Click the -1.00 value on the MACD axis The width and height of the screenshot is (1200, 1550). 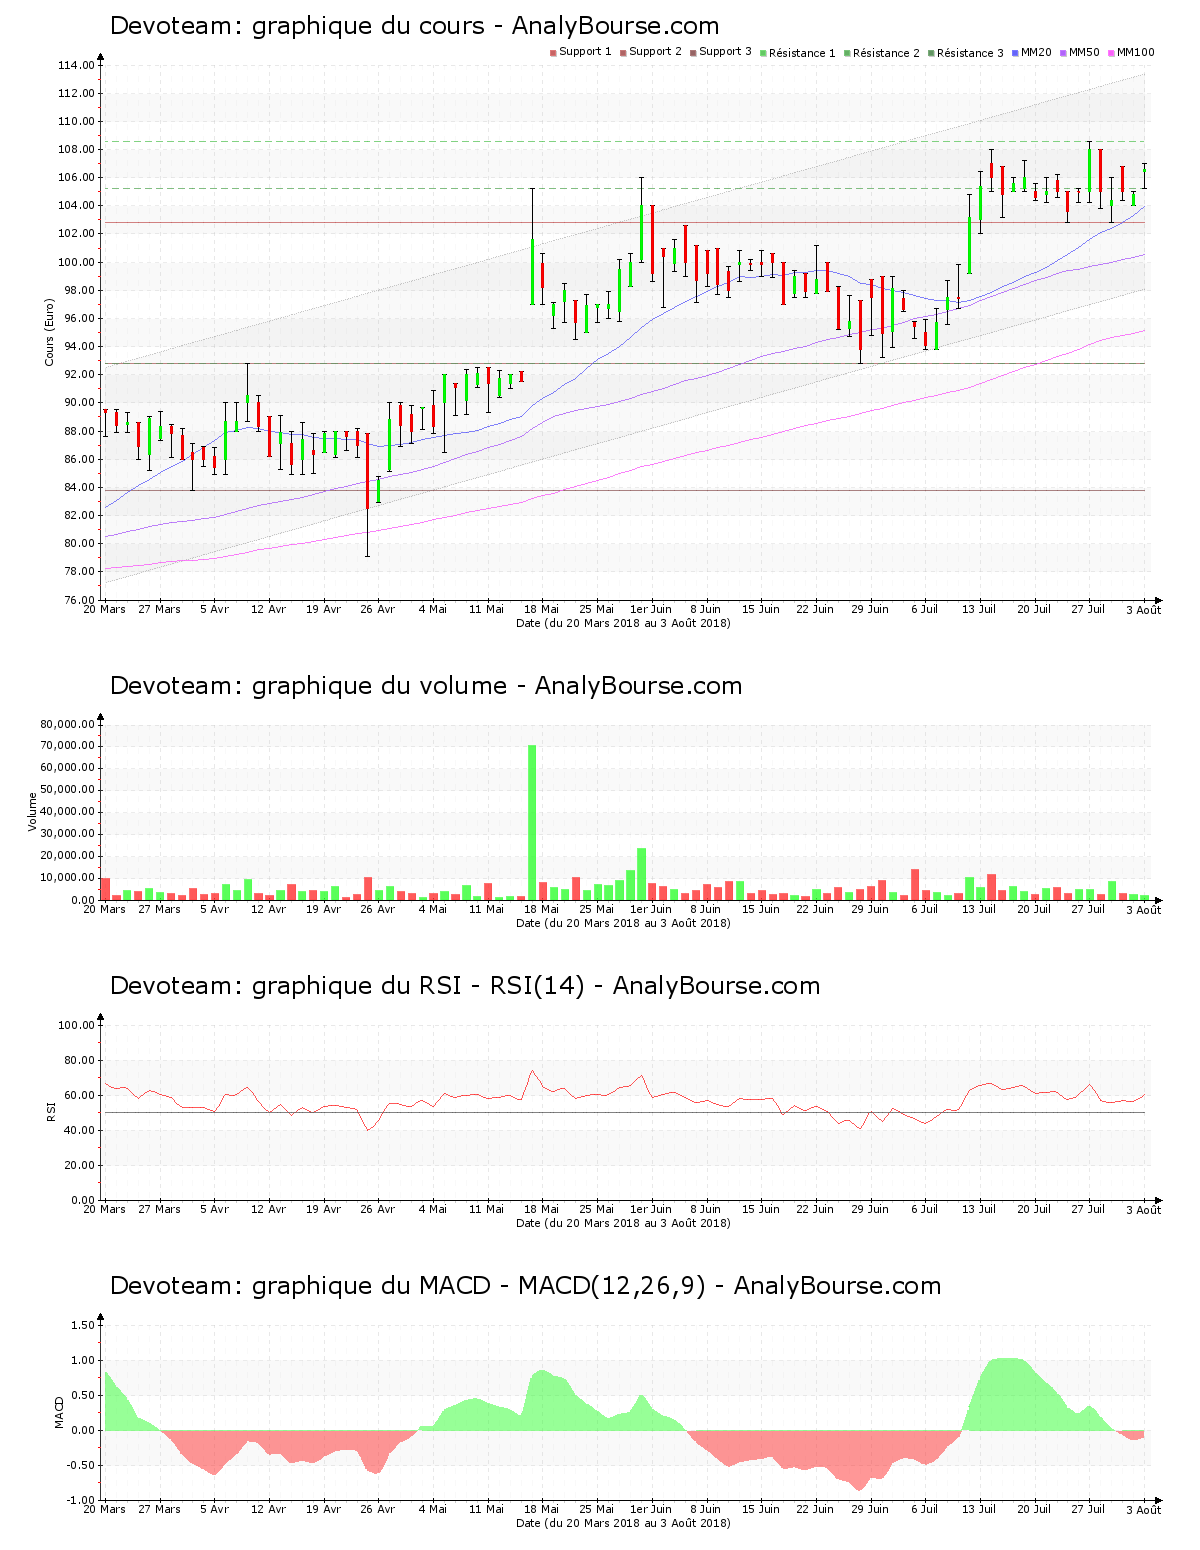click(81, 1500)
